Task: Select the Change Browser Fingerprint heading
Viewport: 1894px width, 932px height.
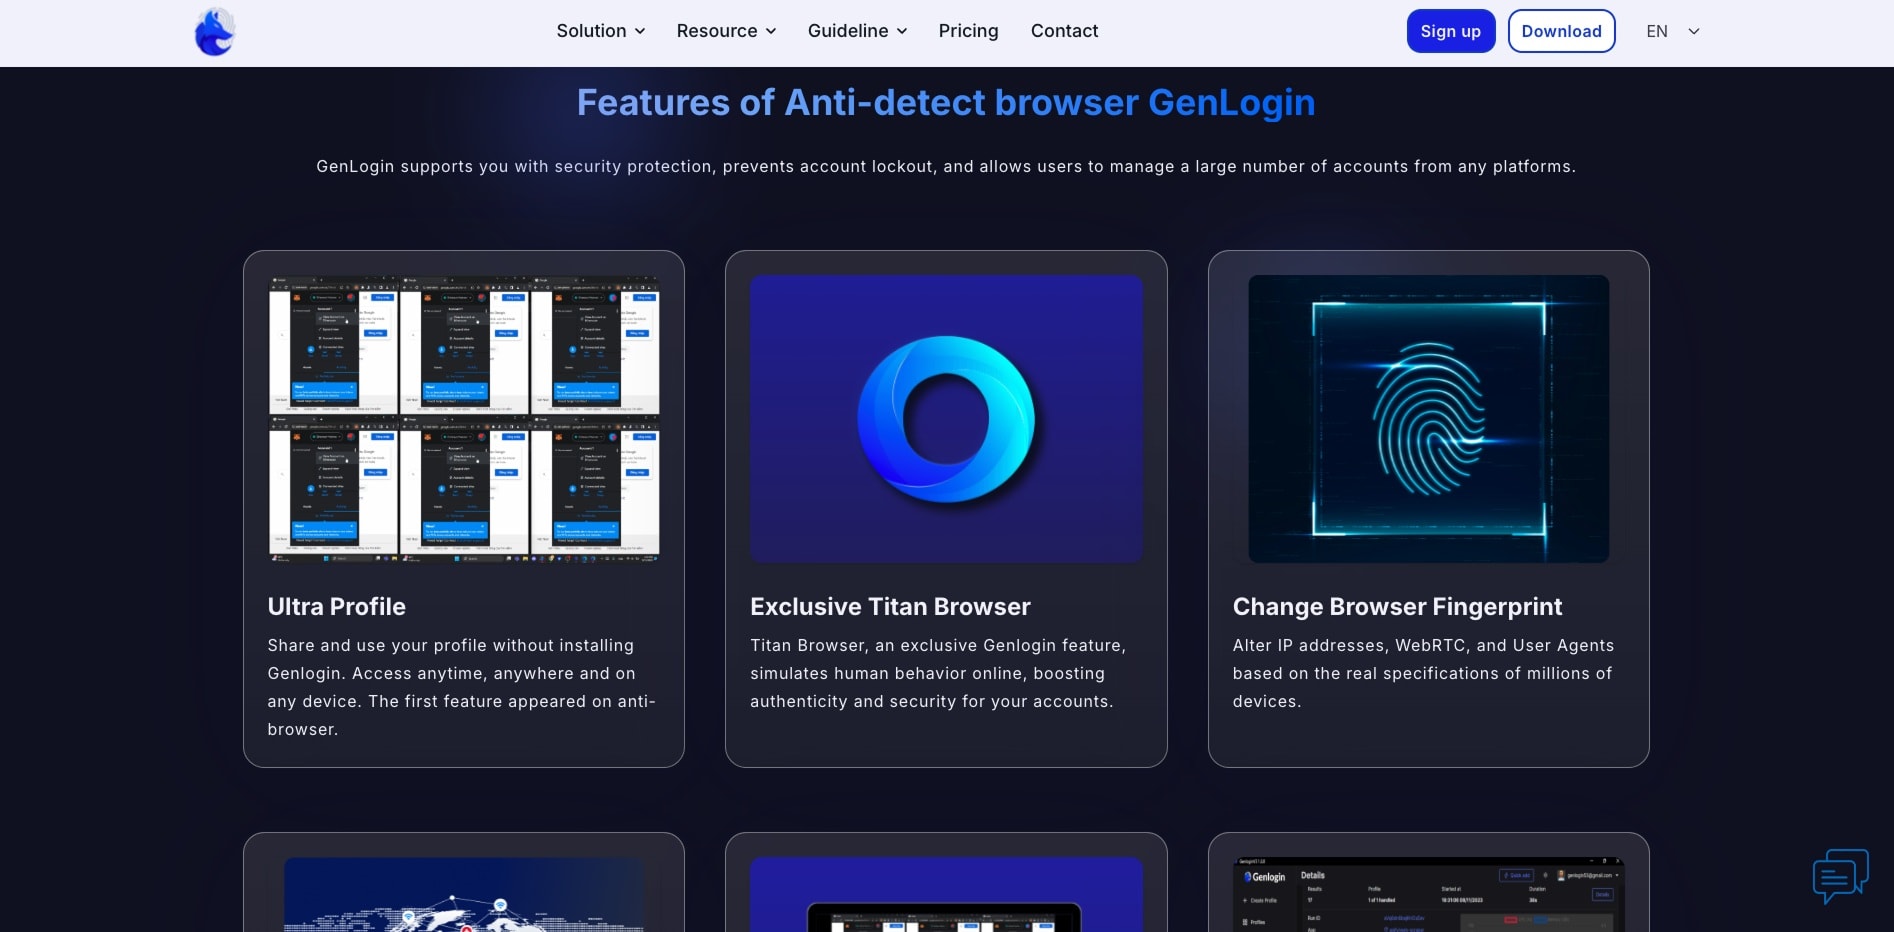Action: [1397, 607]
